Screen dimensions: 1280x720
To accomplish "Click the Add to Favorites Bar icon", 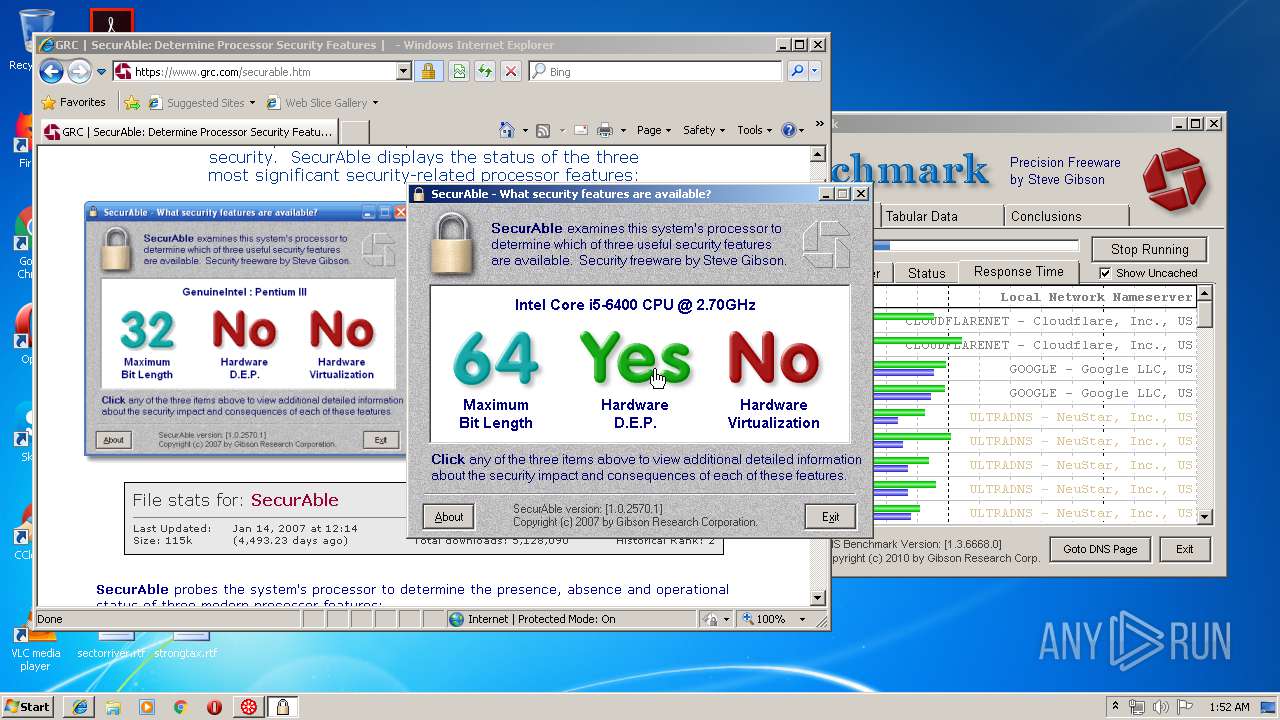I will (x=132, y=102).
